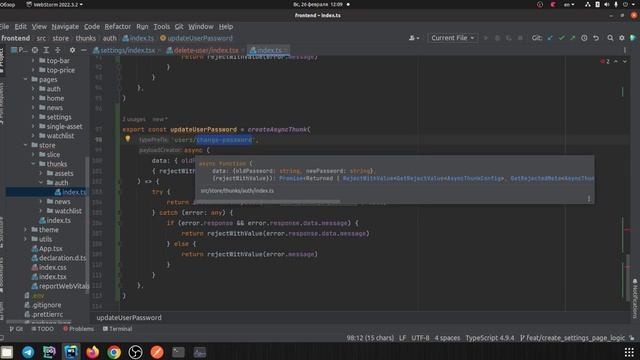This screenshot has height=360, width=640.
Task: Switch to settings/index.tsx tab
Action: [x=127, y=50]
